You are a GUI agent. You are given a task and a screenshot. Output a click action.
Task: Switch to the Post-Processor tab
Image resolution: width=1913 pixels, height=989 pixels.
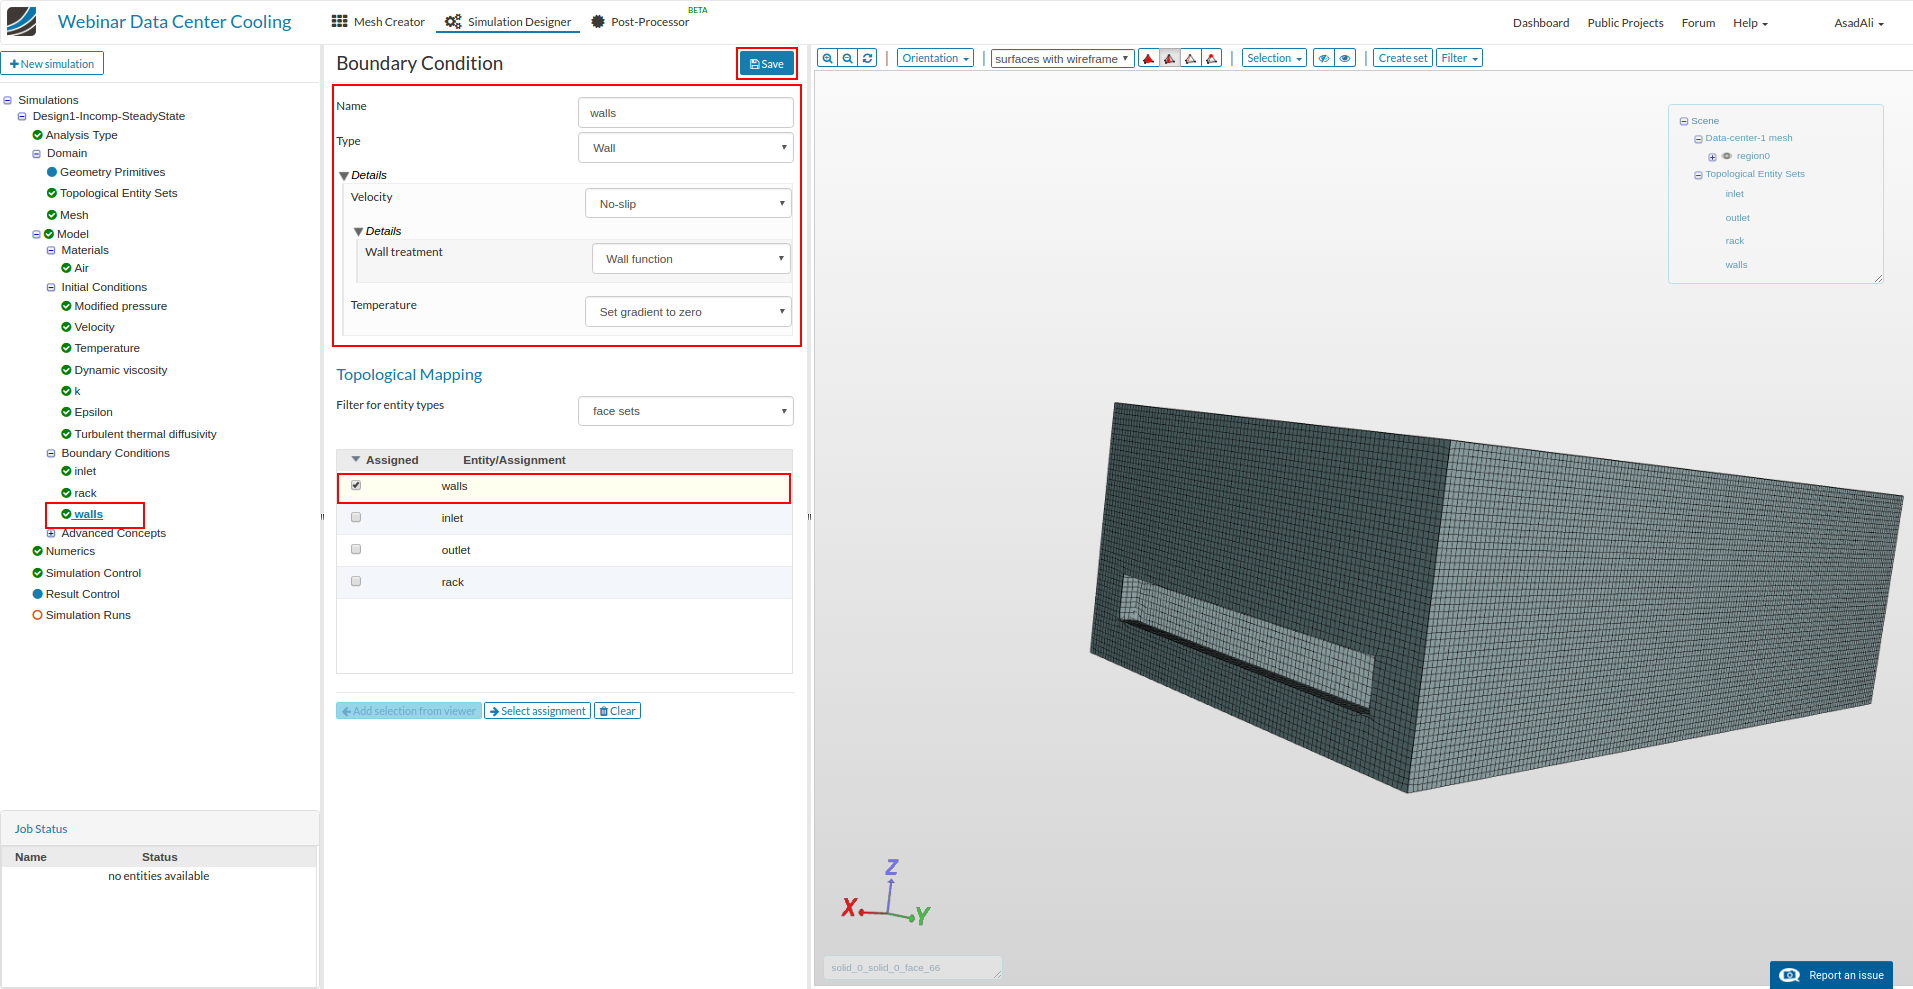click(x=640, y=22)
